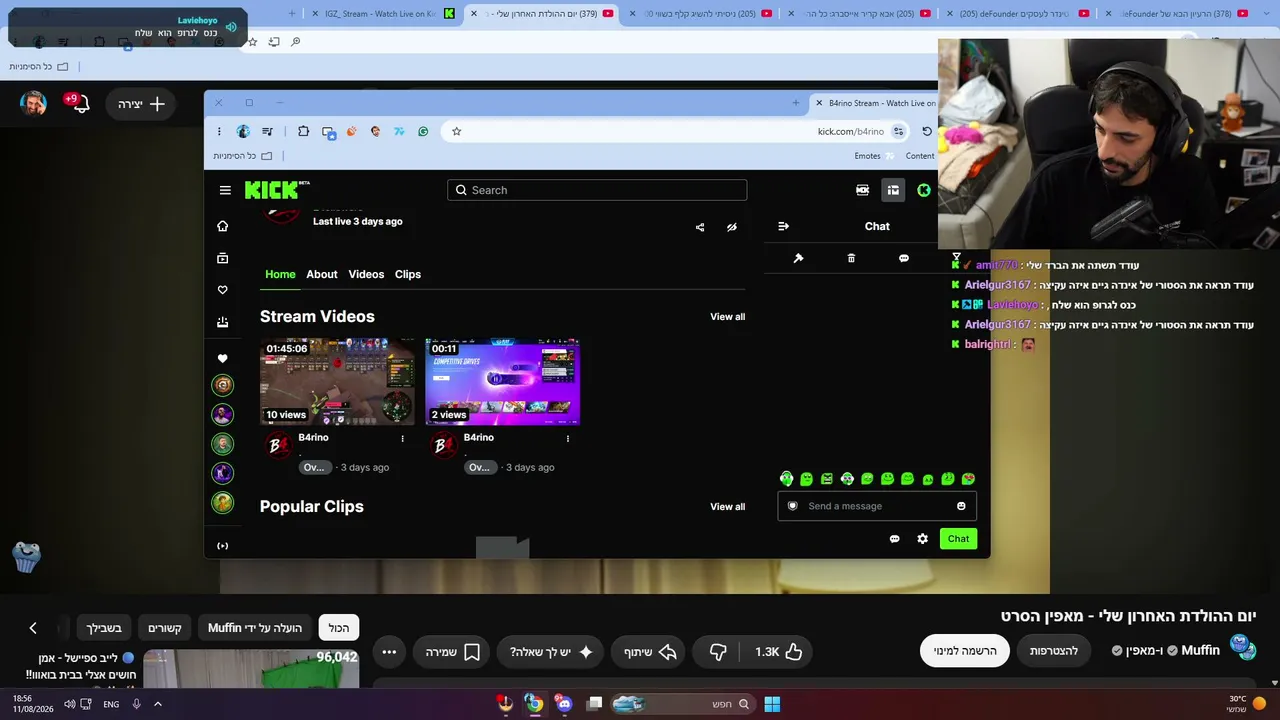Select the B4rino Stream browser tab
Viewport: 1280px width, 720px height.
876,103
